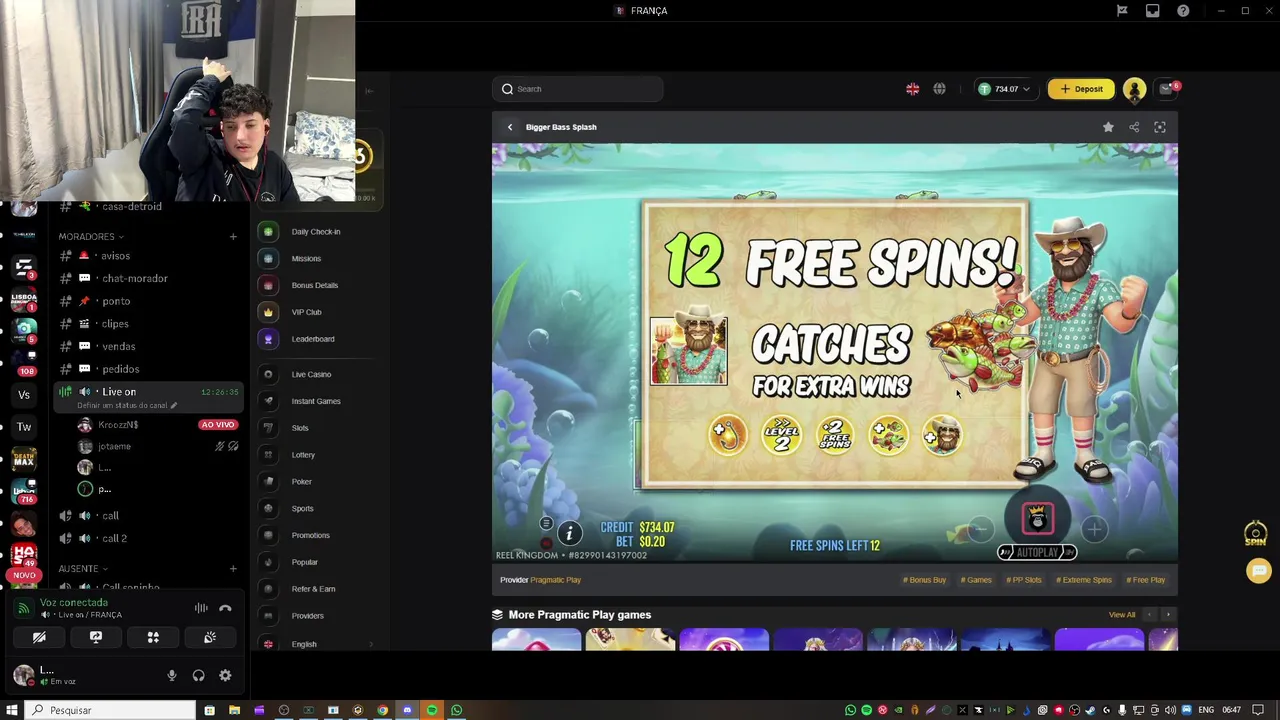
Task: Open the slot game menu icon
Action: (546, 524)
